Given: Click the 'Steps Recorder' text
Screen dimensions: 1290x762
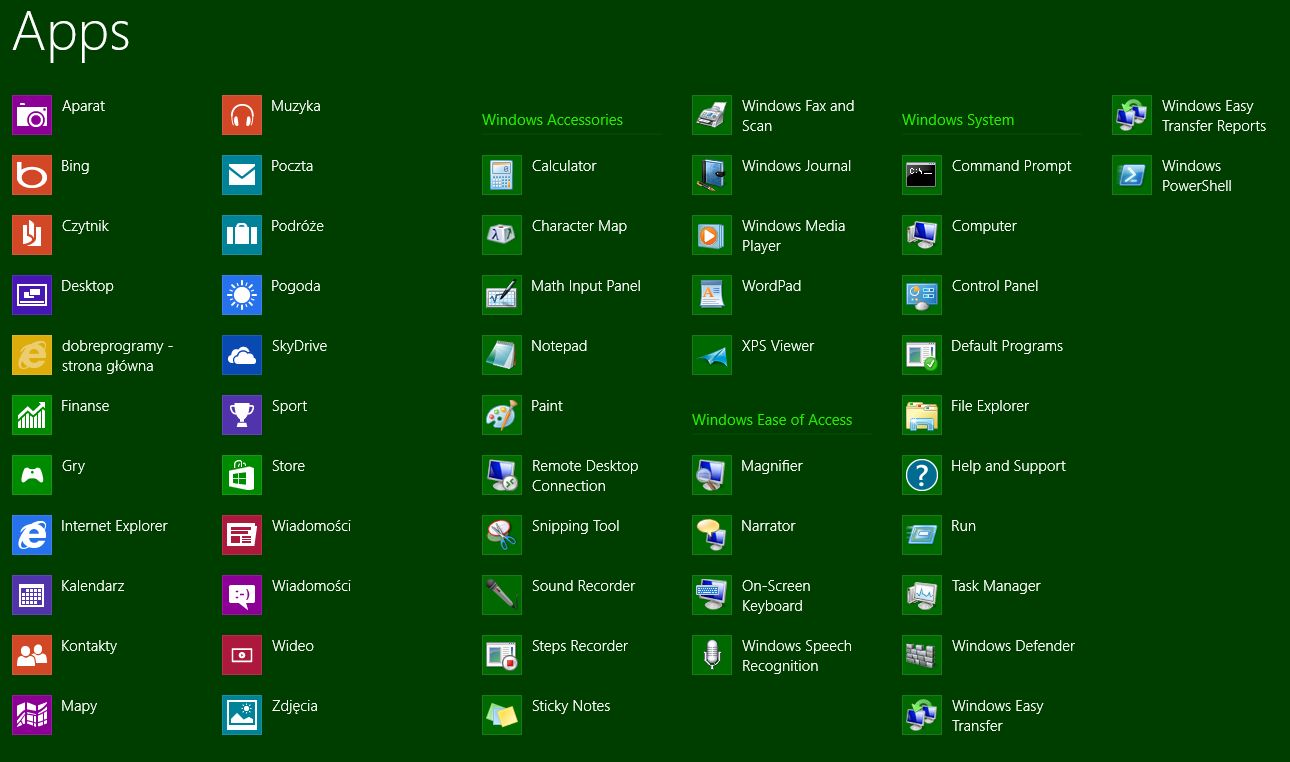Looking at the screenshot, I should pyautogui.click(x=580, y=646).
